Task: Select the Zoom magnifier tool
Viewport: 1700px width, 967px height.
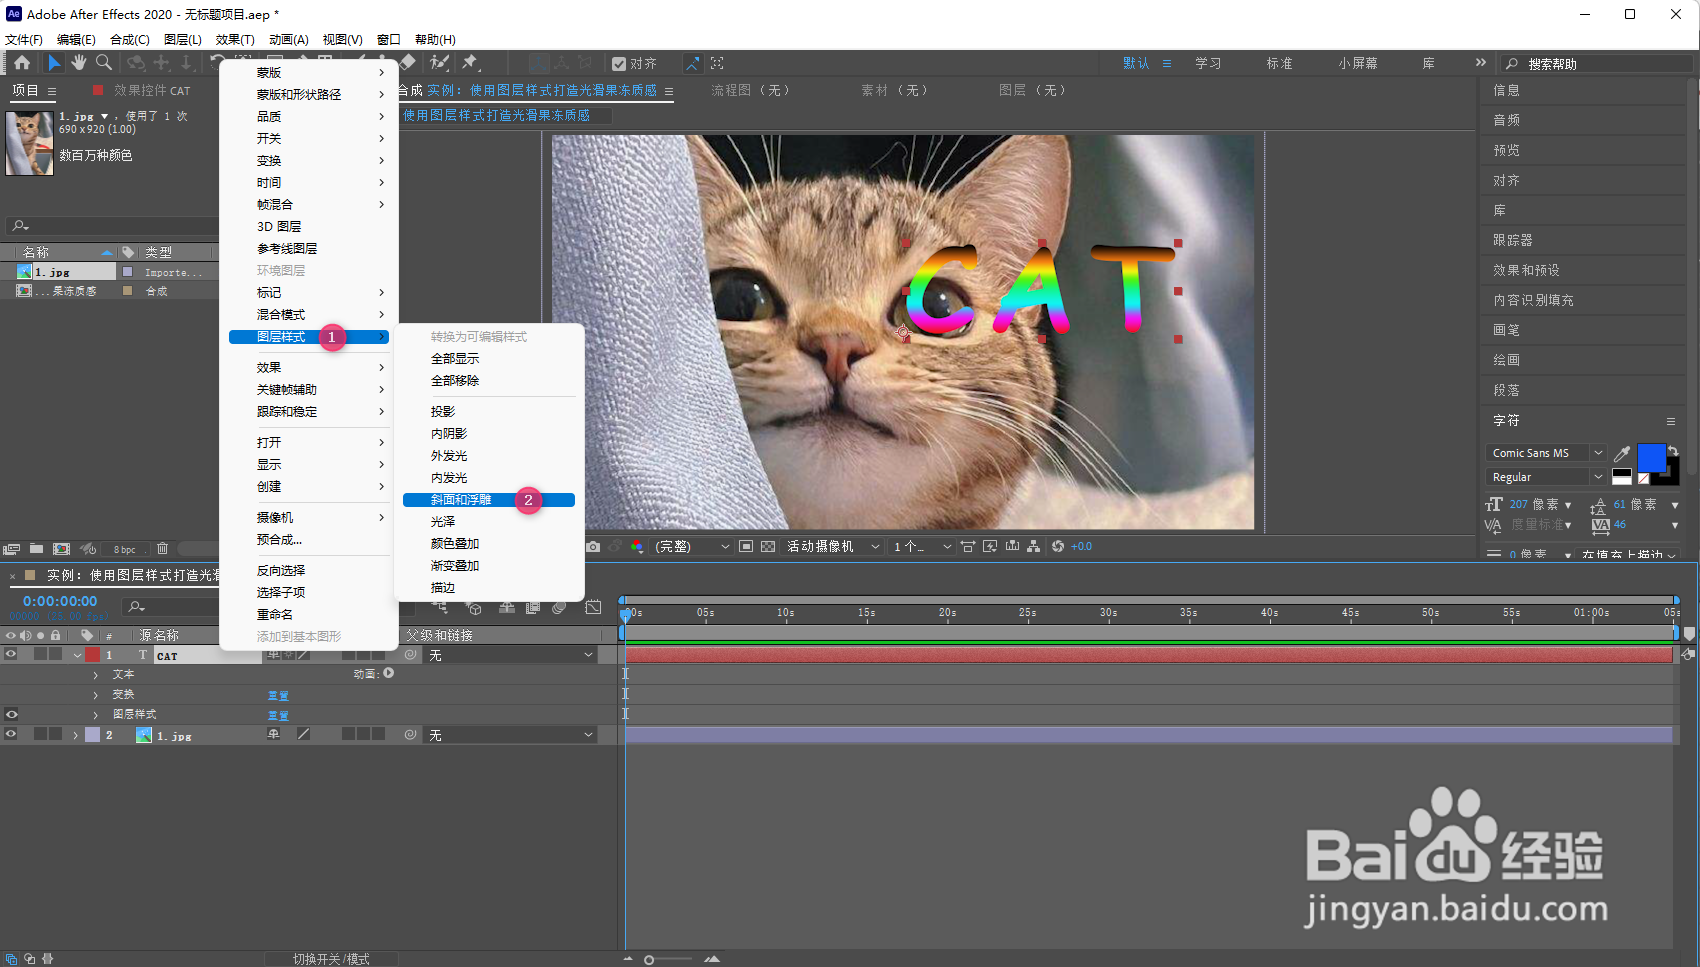Action: (104, 63)
